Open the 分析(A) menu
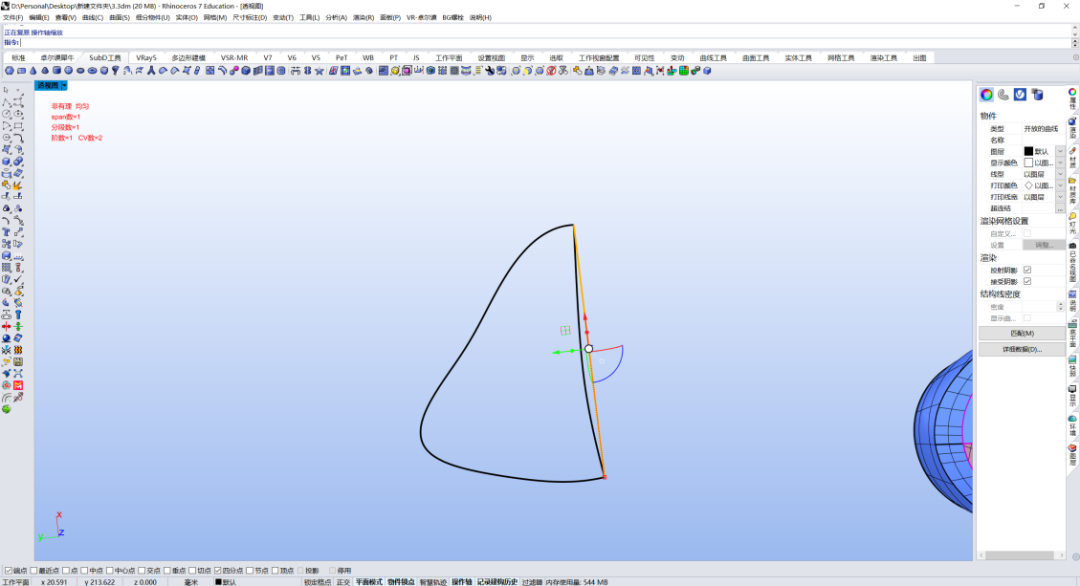 [336, 17]
